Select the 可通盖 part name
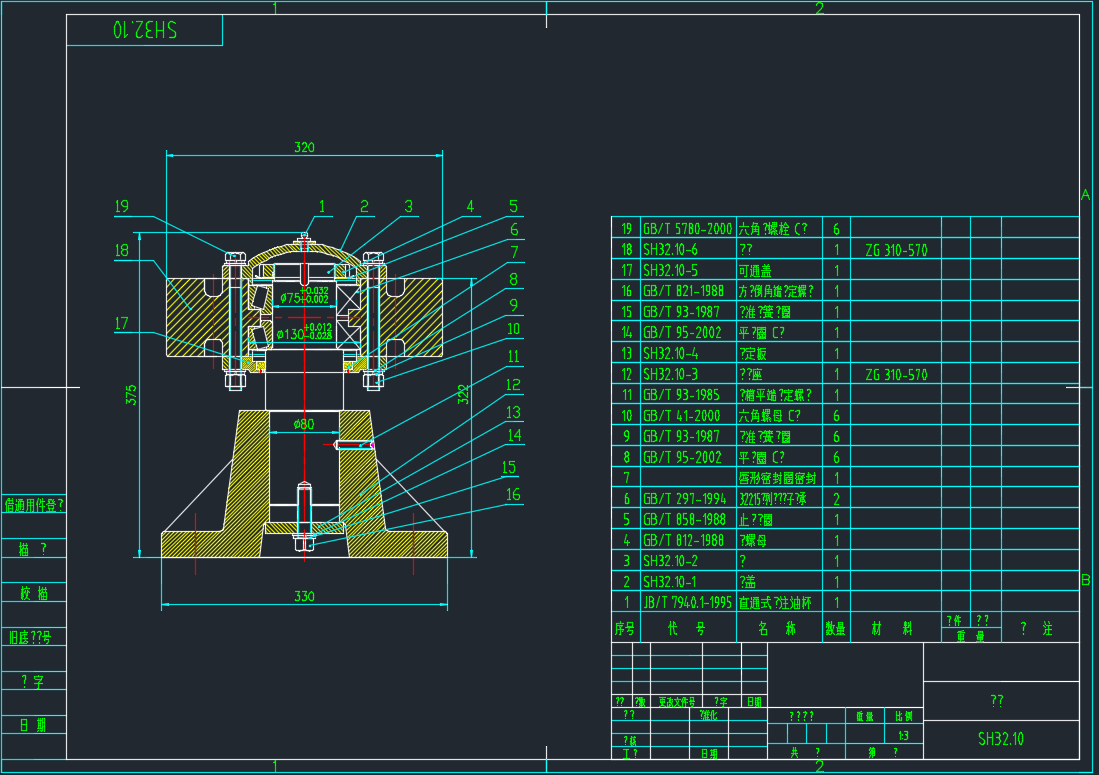The height and width of the screenshot is (775, 1099). (755, 270)
